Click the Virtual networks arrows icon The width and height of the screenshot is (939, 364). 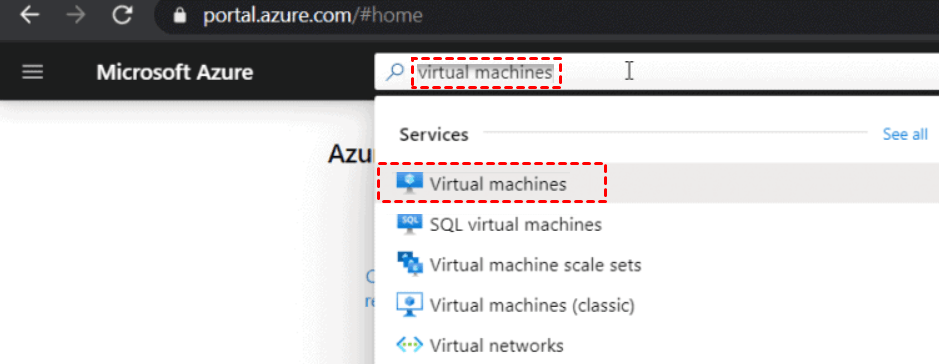[x=410, y=345]
